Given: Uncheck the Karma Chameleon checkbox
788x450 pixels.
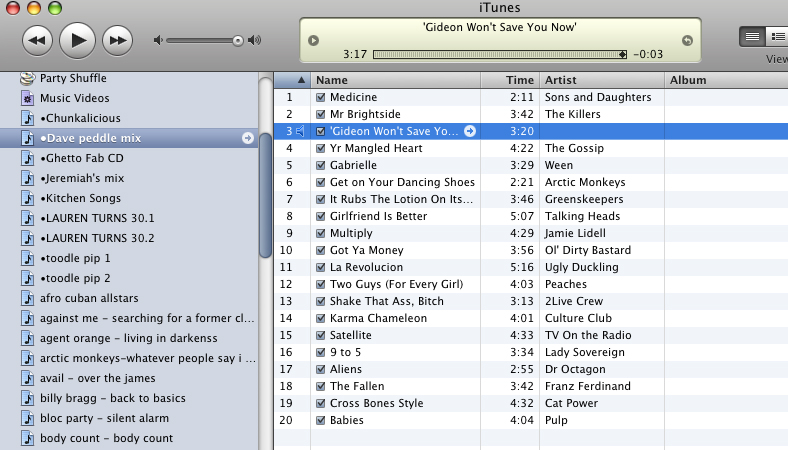Looking at the screenshot, I should [321, 318].
